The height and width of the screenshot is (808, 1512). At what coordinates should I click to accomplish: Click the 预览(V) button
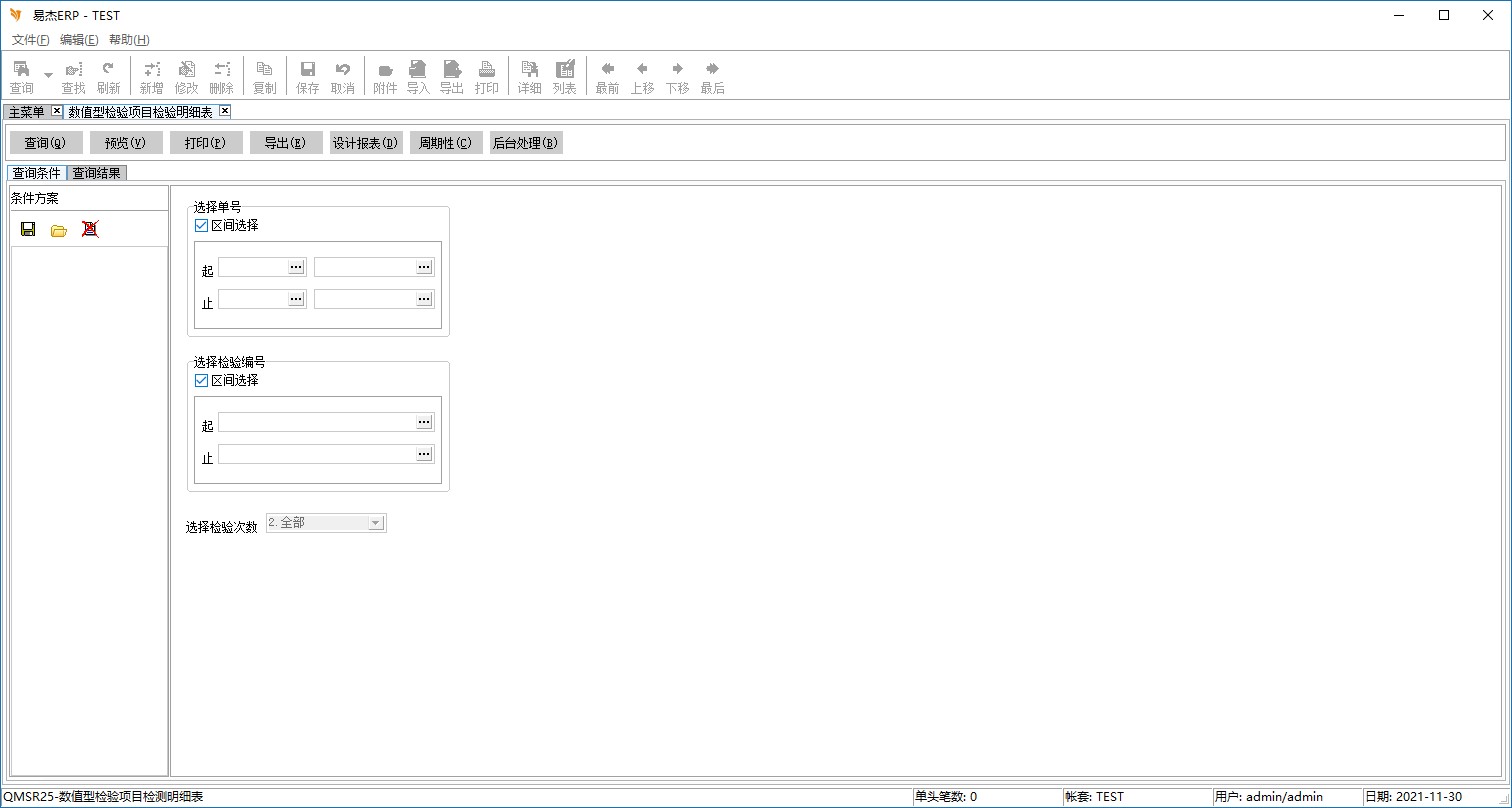[x=126, y=143]
